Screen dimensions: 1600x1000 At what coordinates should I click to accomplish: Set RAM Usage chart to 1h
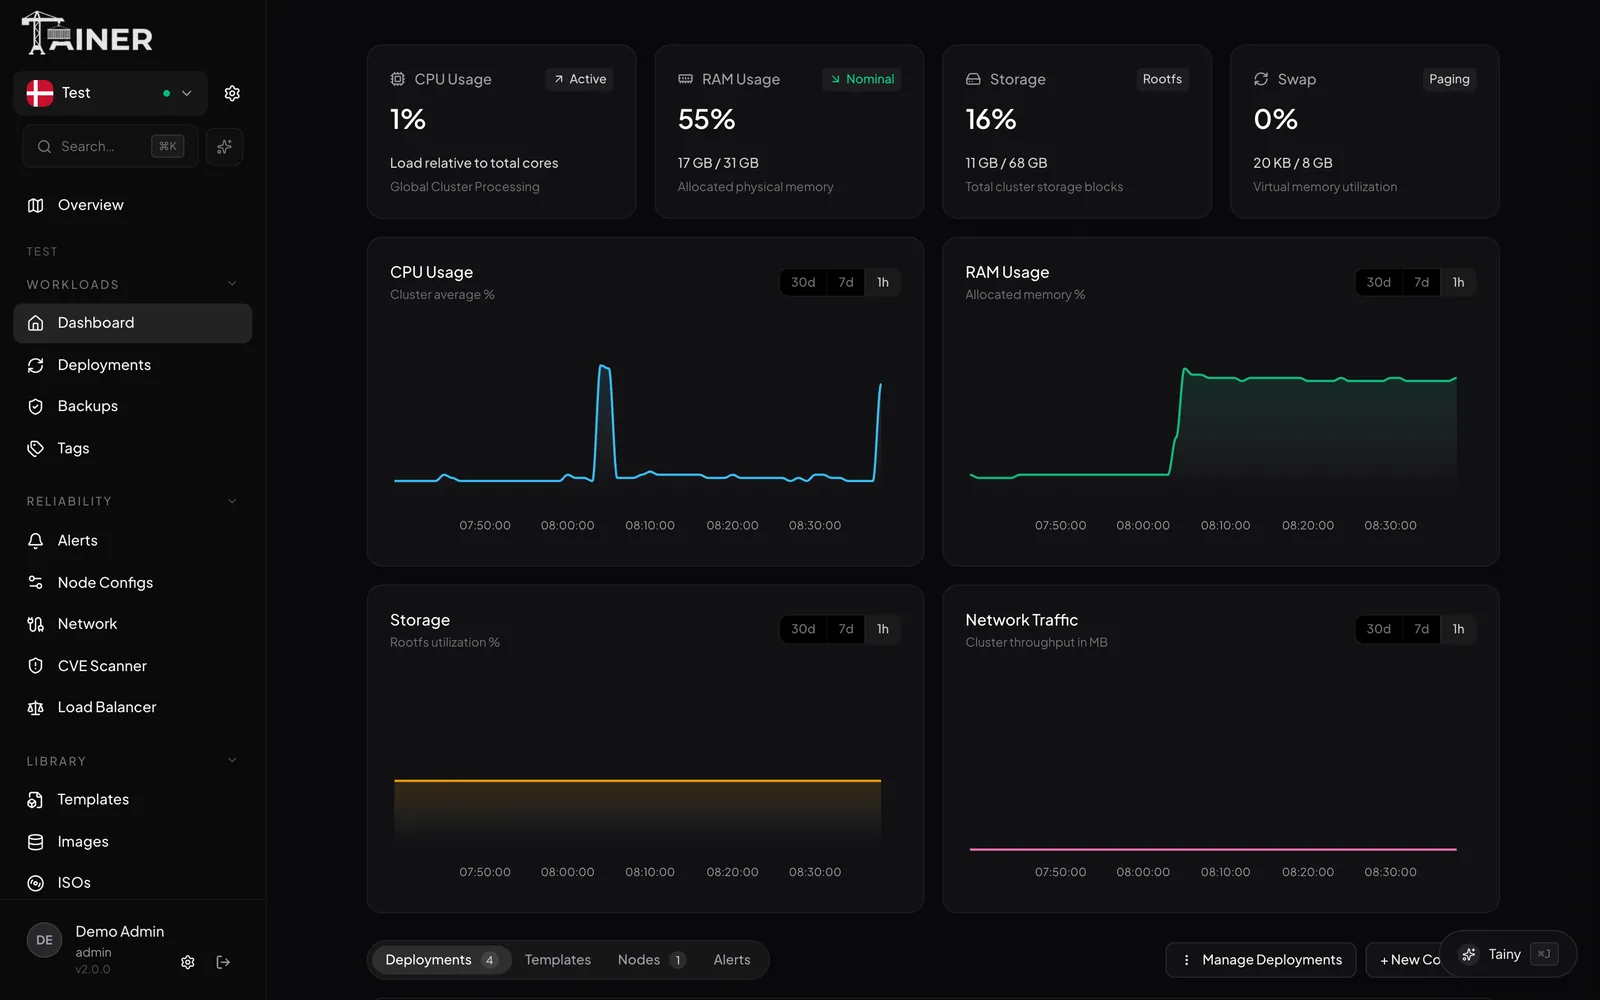tap(1458, 282)
